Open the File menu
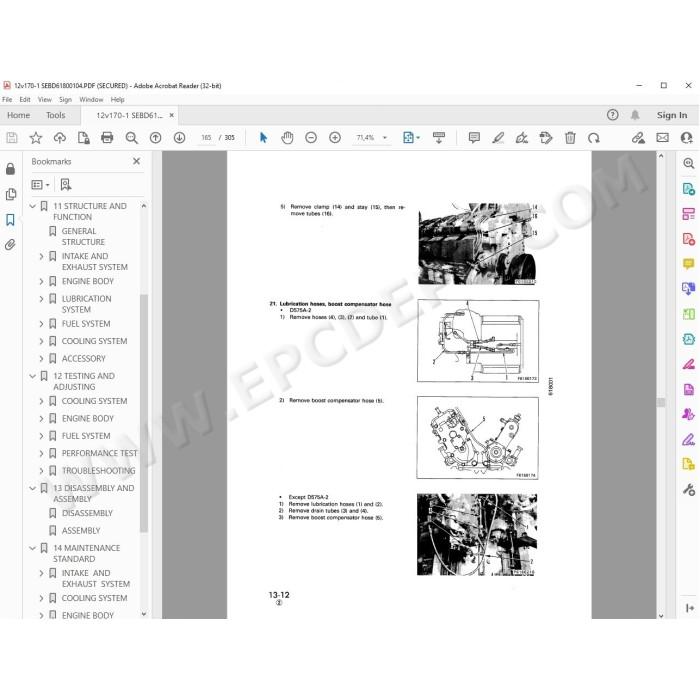The image size is (700, 700). click(7, 100)
